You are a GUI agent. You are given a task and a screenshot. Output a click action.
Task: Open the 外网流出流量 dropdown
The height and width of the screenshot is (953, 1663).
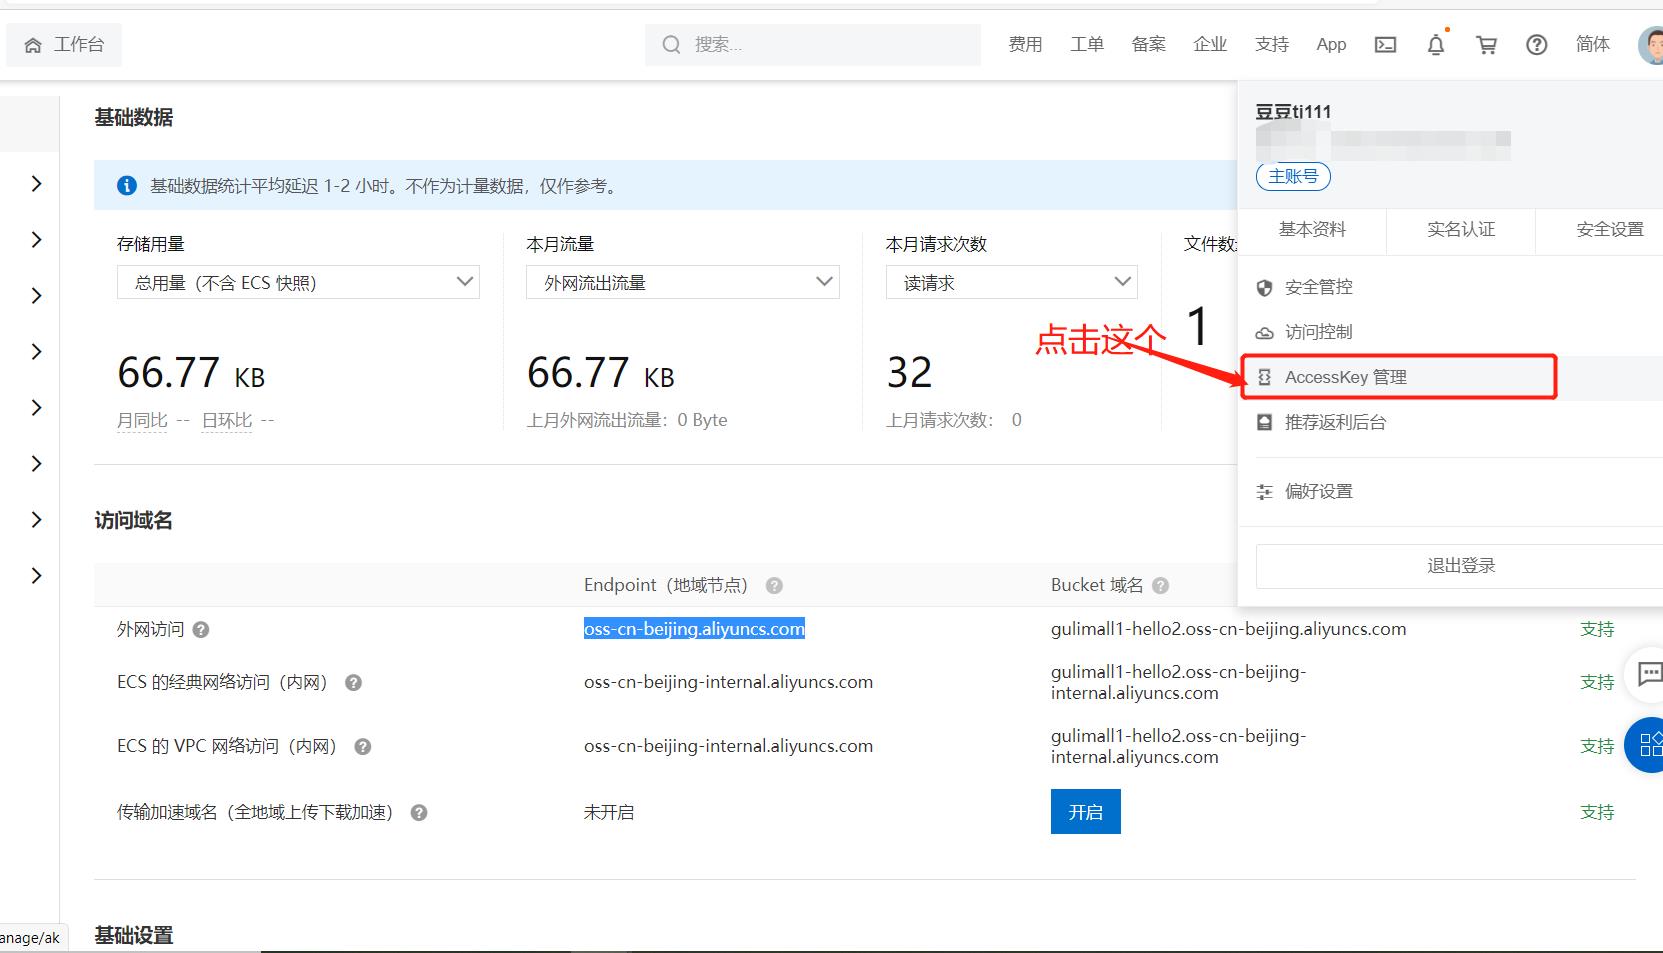coord(683,282)
